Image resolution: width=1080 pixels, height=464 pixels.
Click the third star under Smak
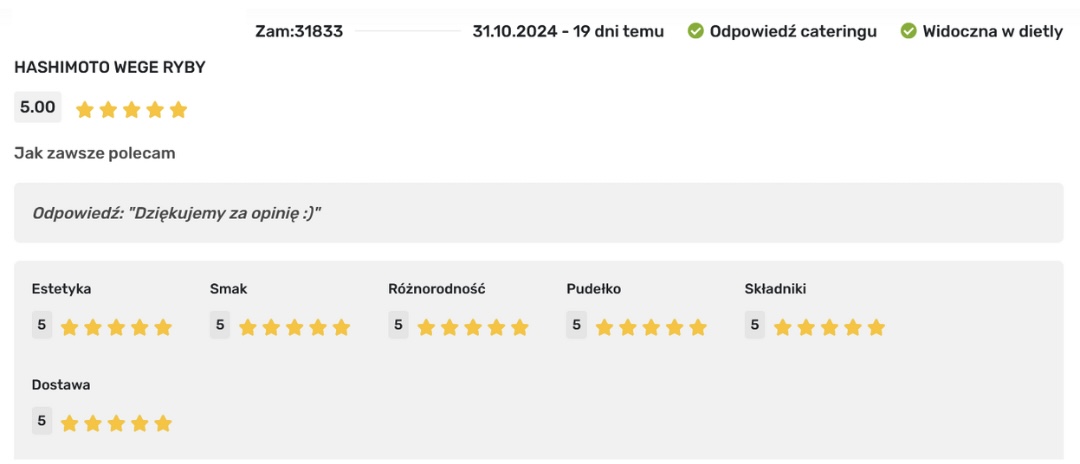coord(294,327)
